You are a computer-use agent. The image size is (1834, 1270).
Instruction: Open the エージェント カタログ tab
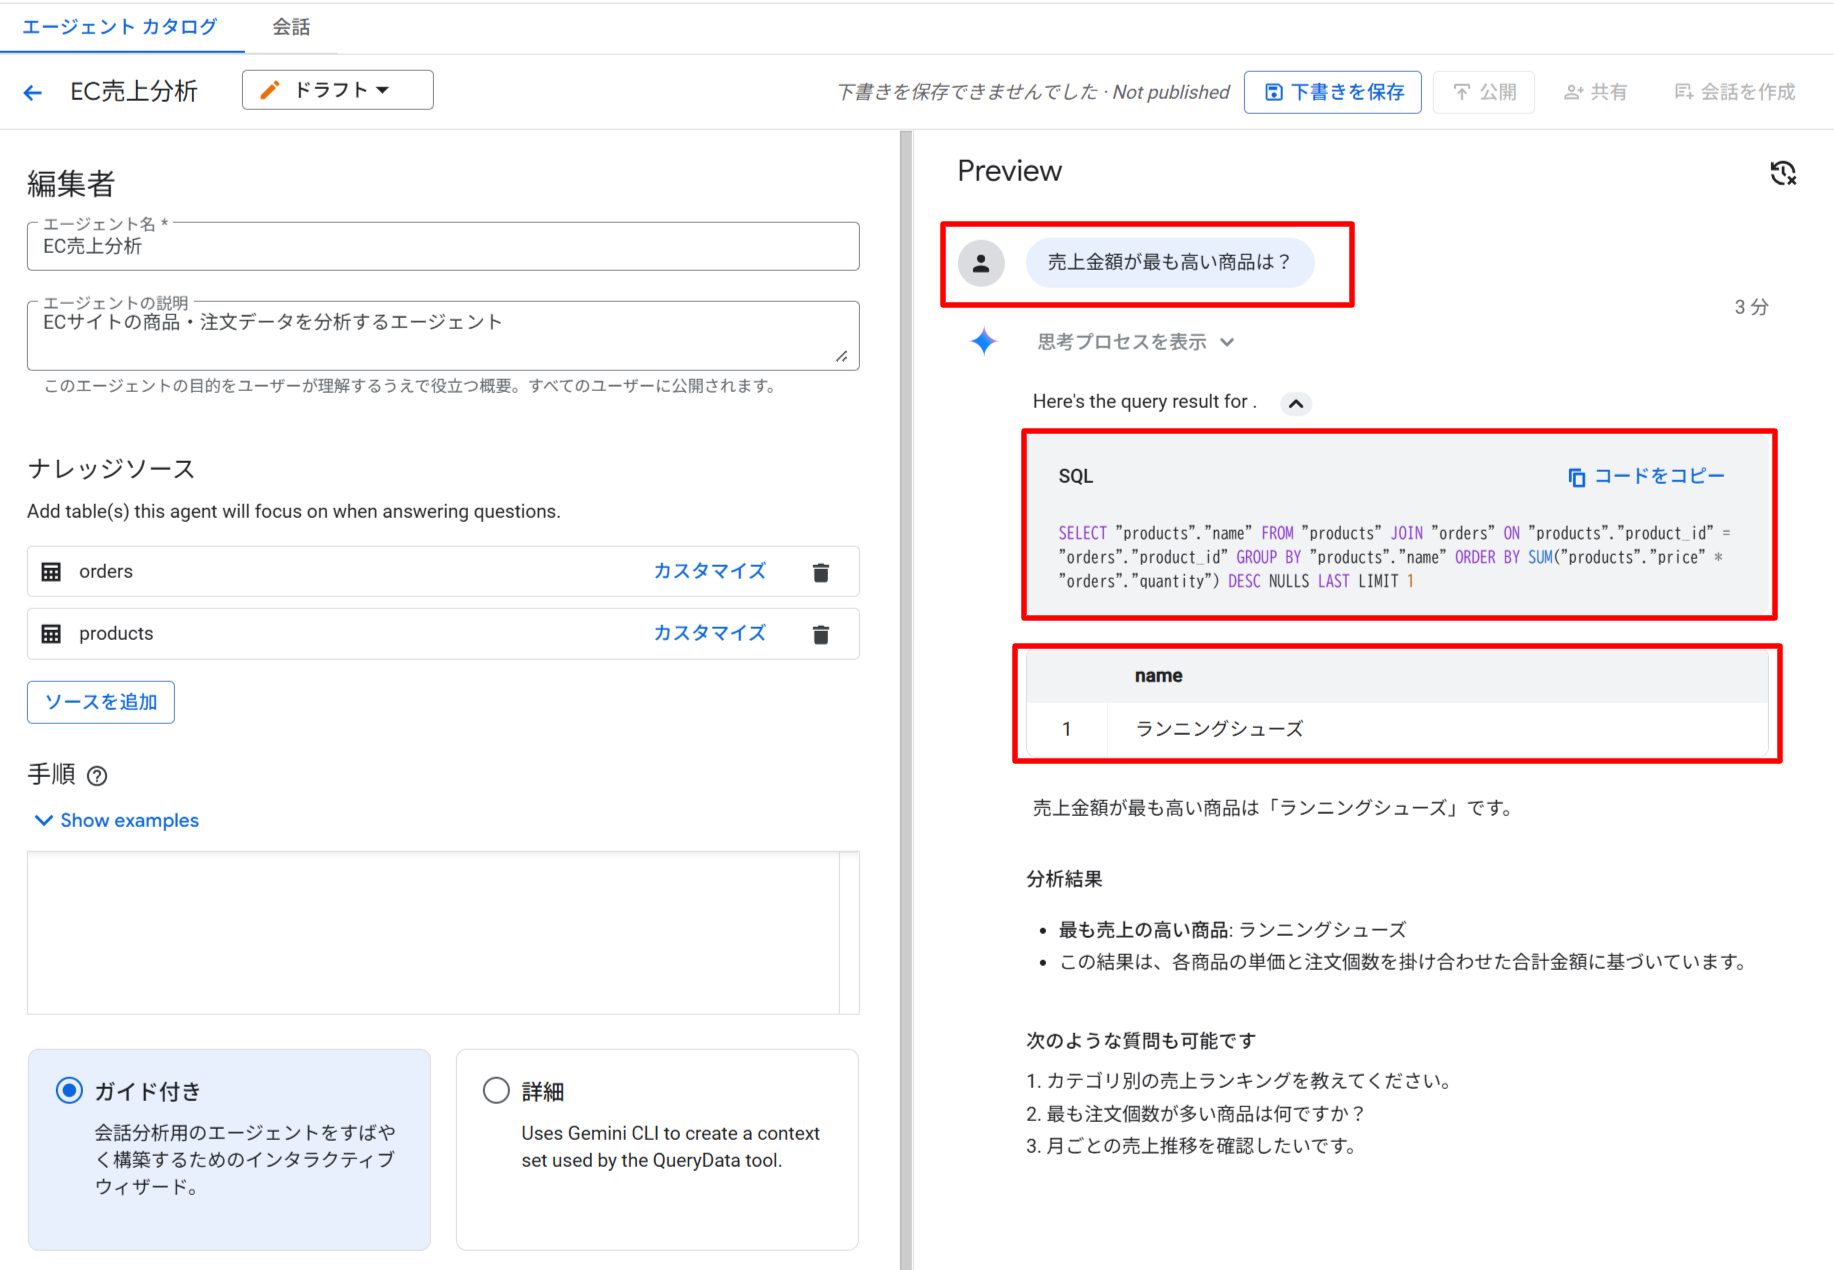pos(119,27)
